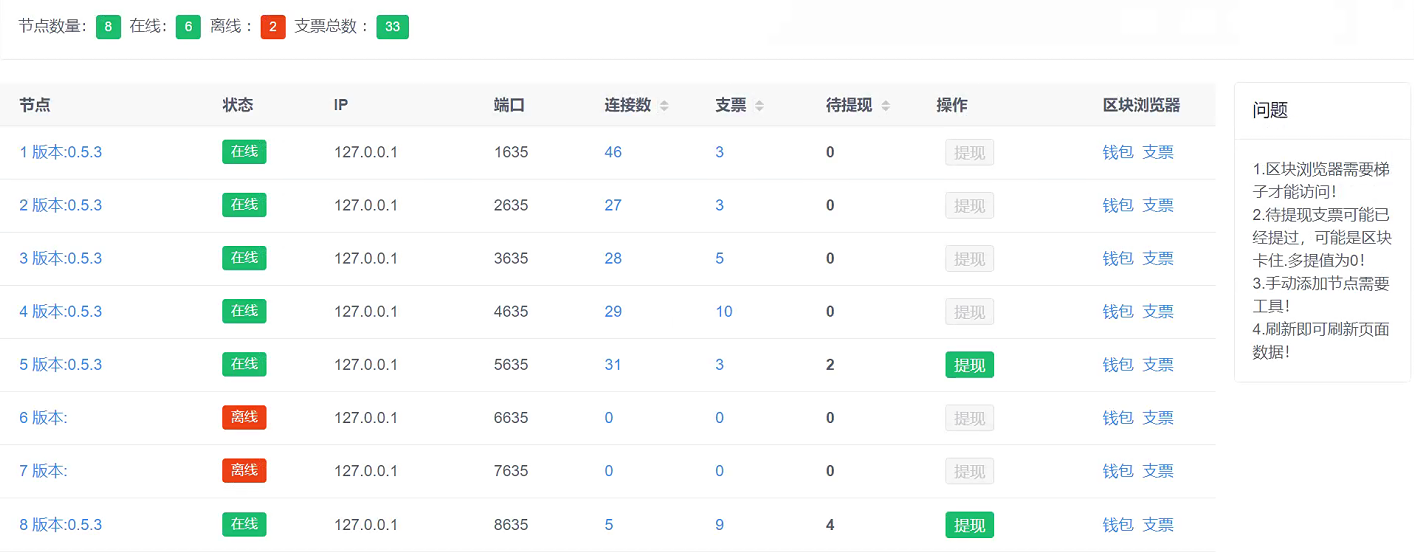Open 钱包 link for node 1
The image size is (1414, 552).
coord(1117,152)
